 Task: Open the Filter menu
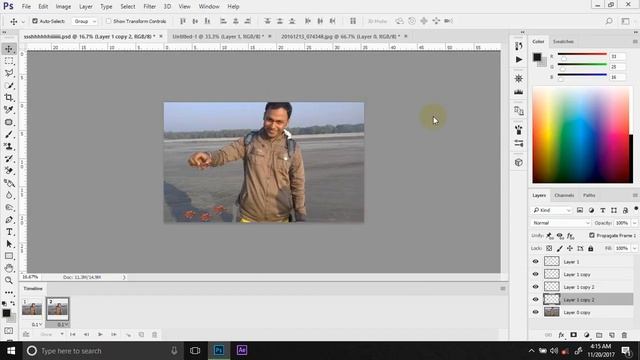(x=149, y=7)
